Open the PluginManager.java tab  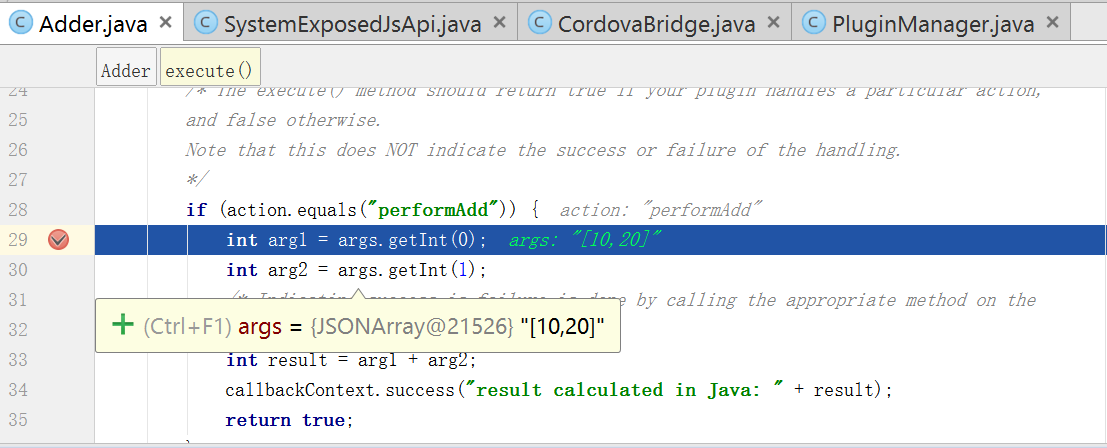click(x=933, y=24)
